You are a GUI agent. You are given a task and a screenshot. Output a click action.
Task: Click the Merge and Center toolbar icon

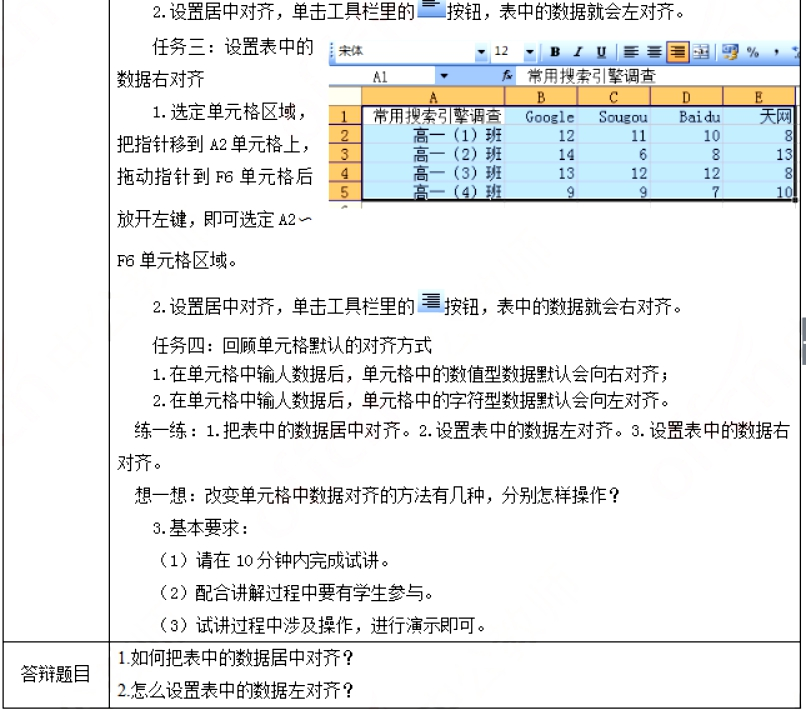(x=701, y=51)
